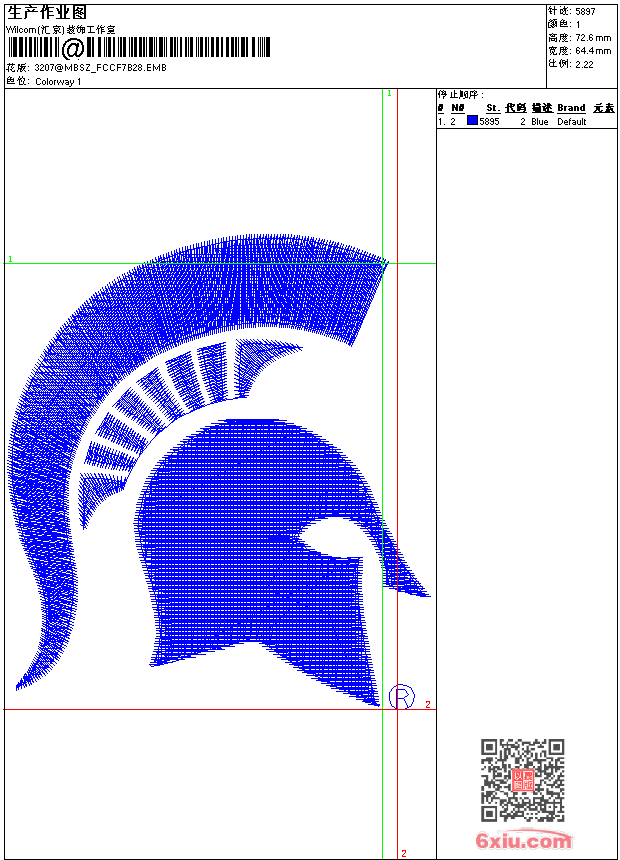The width and height of the screenshot is (620, 860).
Task: Click the 6xiu.com watermark link
Action: (524, 841)
